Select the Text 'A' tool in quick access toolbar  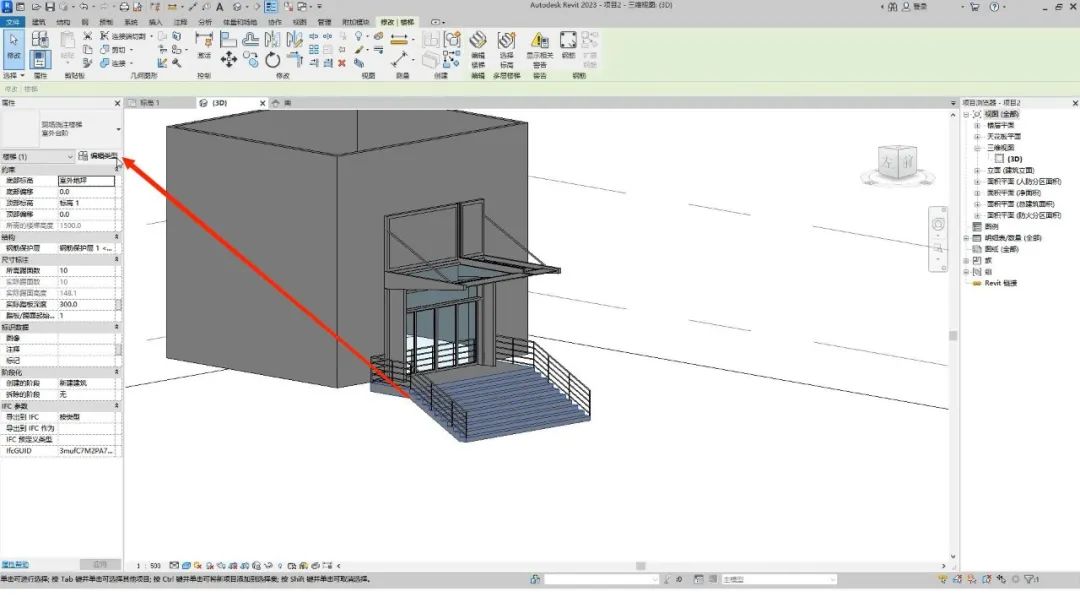point(220,7)
